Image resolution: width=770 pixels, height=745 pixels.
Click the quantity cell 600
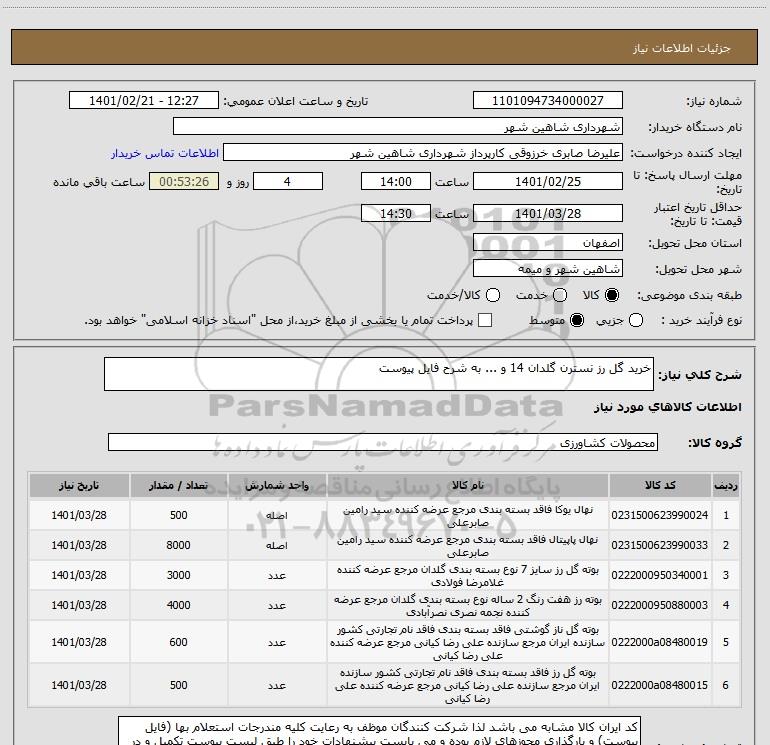[x=178, y=642]
